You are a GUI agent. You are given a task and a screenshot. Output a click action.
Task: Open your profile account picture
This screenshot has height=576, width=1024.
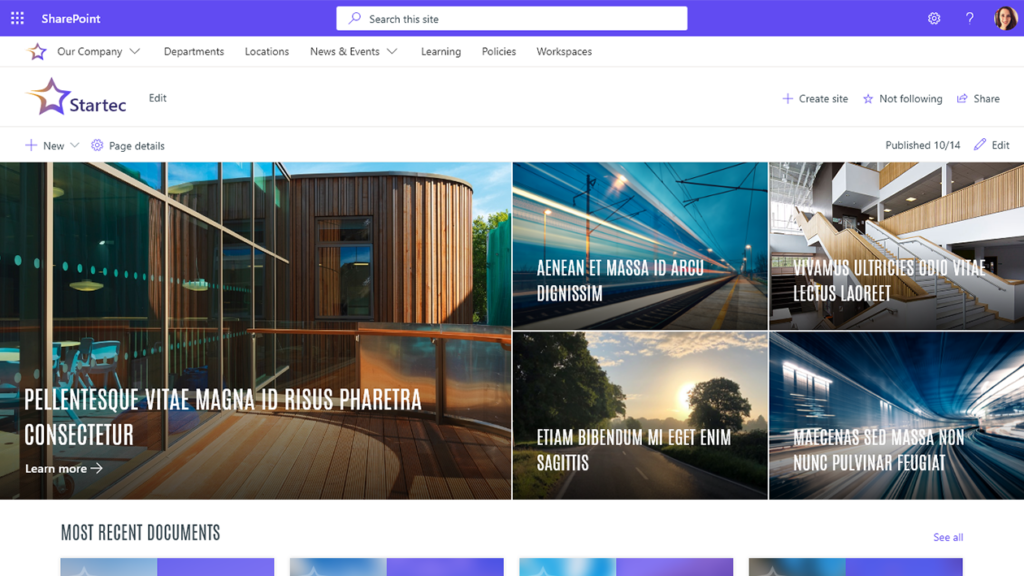[x=1004, y=17]
